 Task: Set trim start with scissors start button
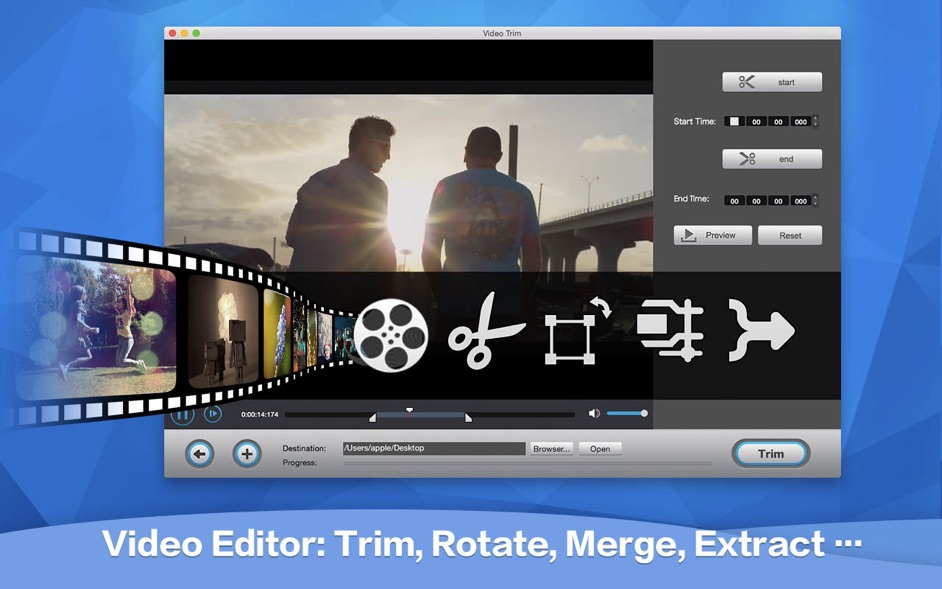tap(772, 82)
